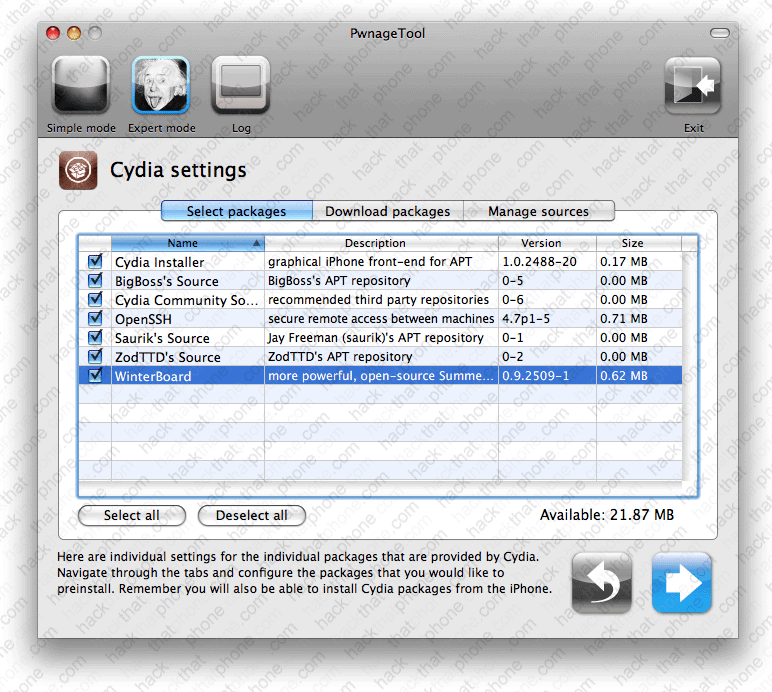Screen dimensions: 772x692
Task: Open the Download packages tab
Action: (x=387, y=211)
